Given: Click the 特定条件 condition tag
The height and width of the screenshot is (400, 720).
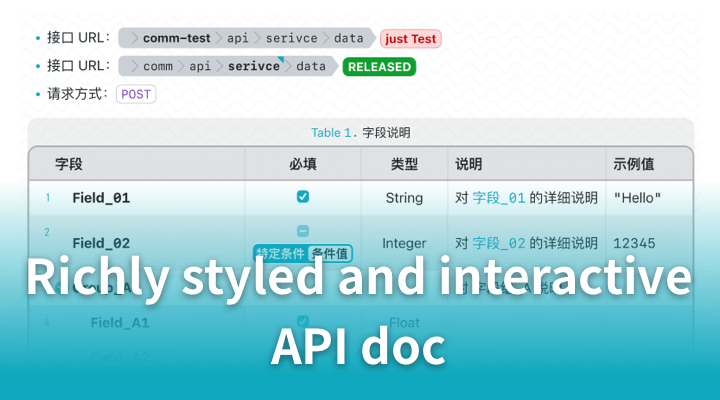Looking at the screenshot, I should tap(280, 253).
